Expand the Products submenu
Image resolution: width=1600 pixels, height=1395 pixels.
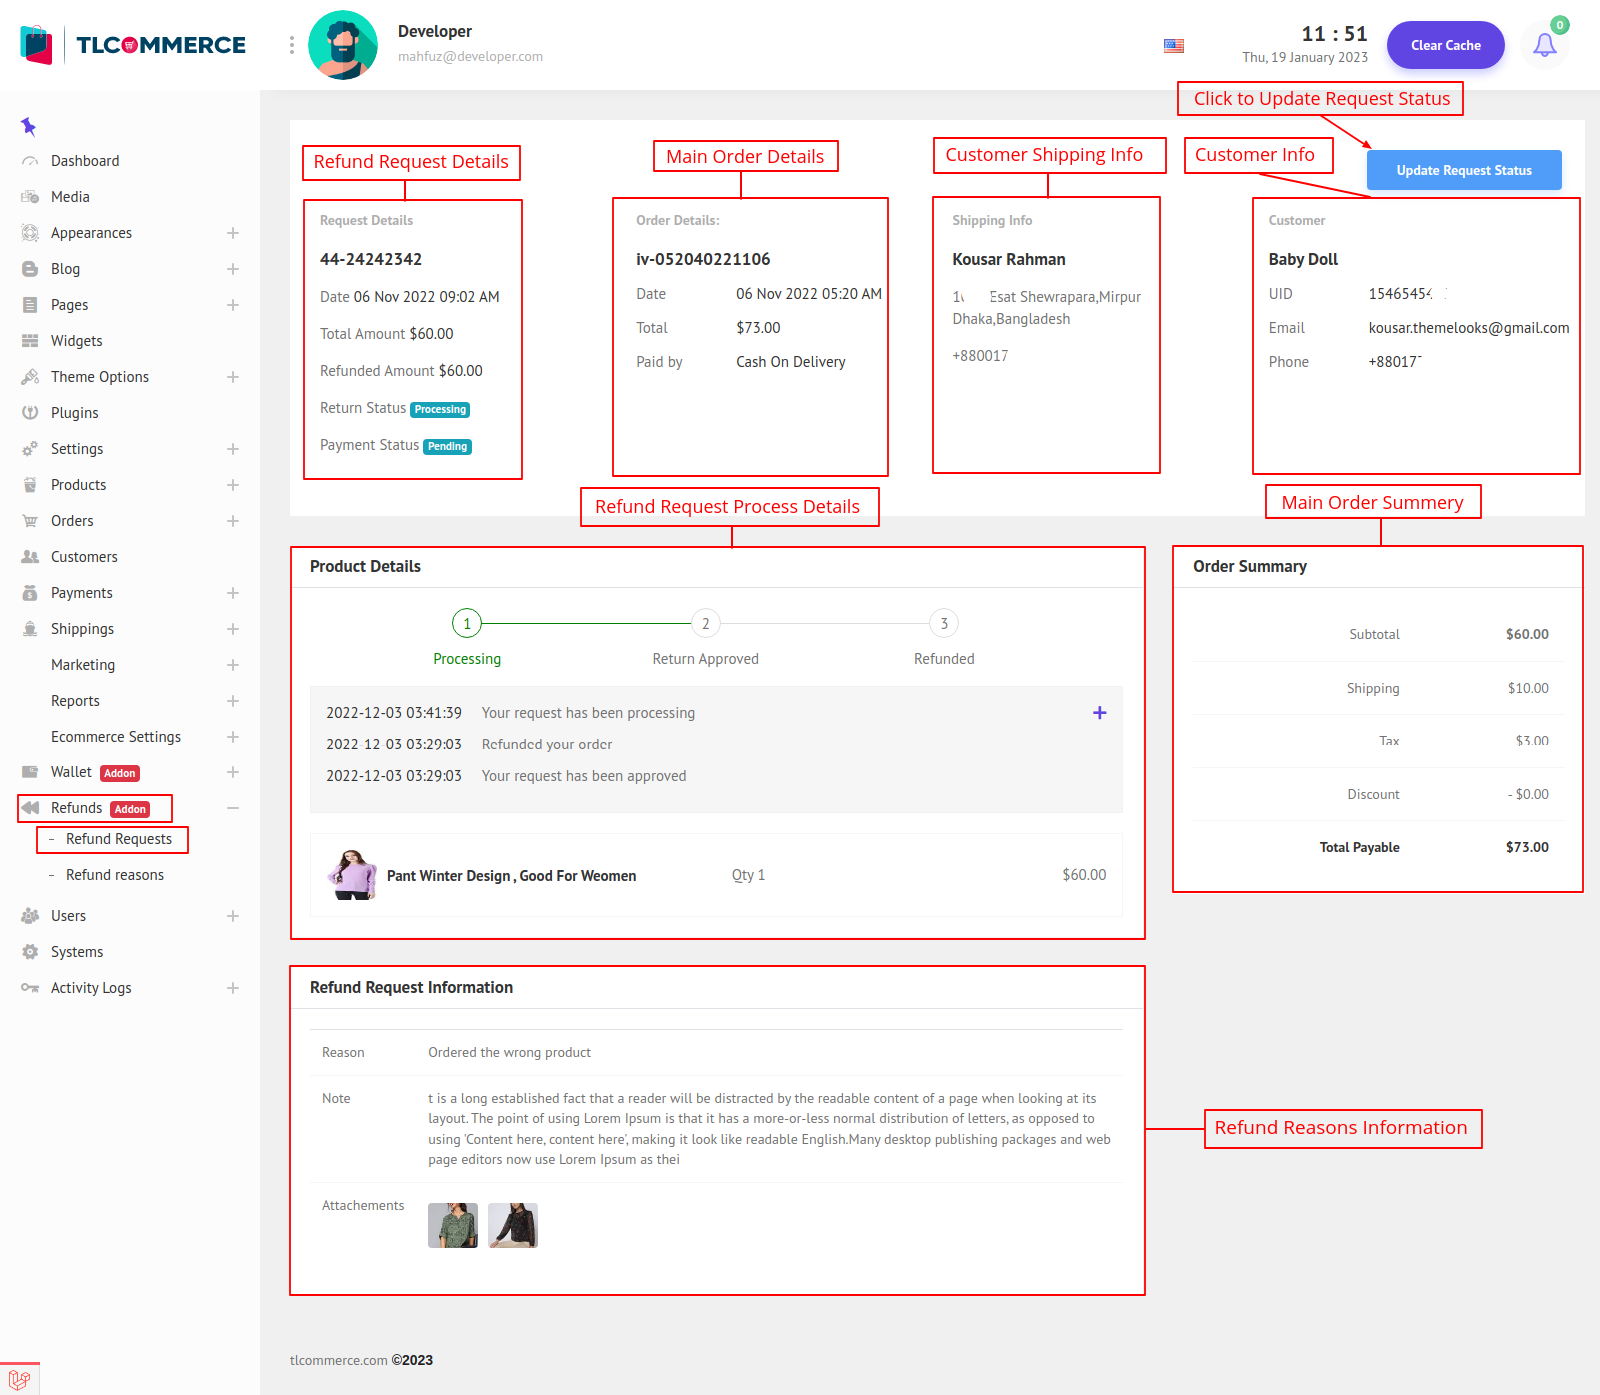(x=232, y=485)
